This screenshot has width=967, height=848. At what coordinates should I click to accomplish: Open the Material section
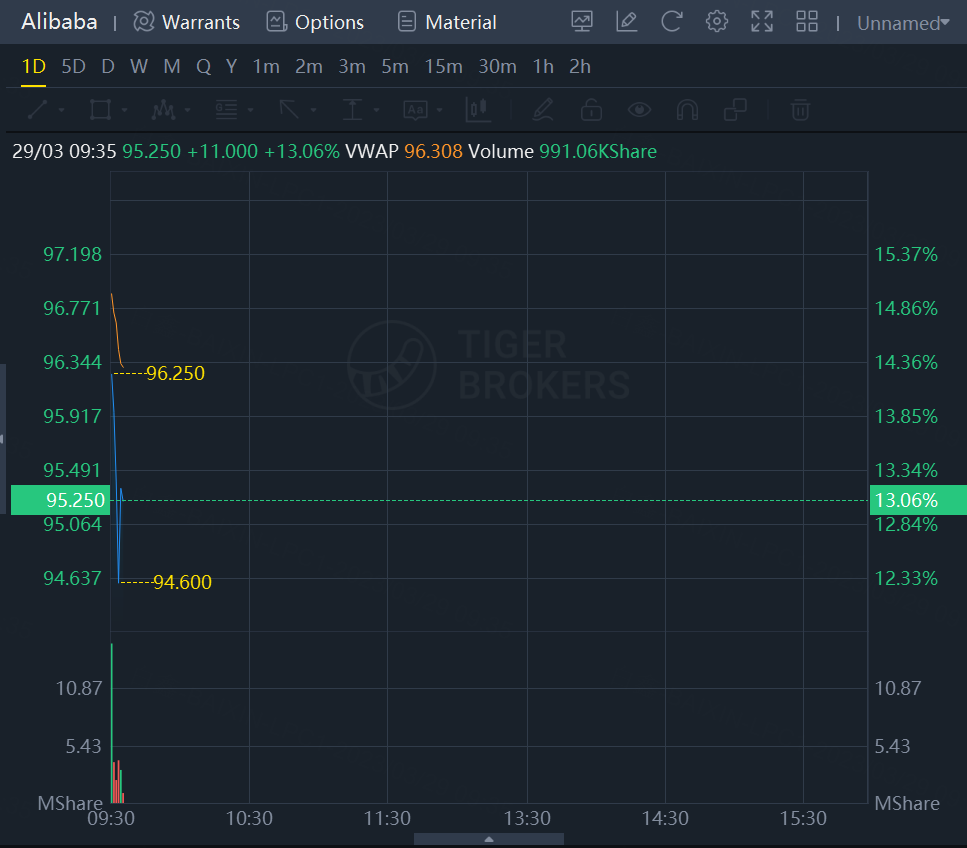461,22
